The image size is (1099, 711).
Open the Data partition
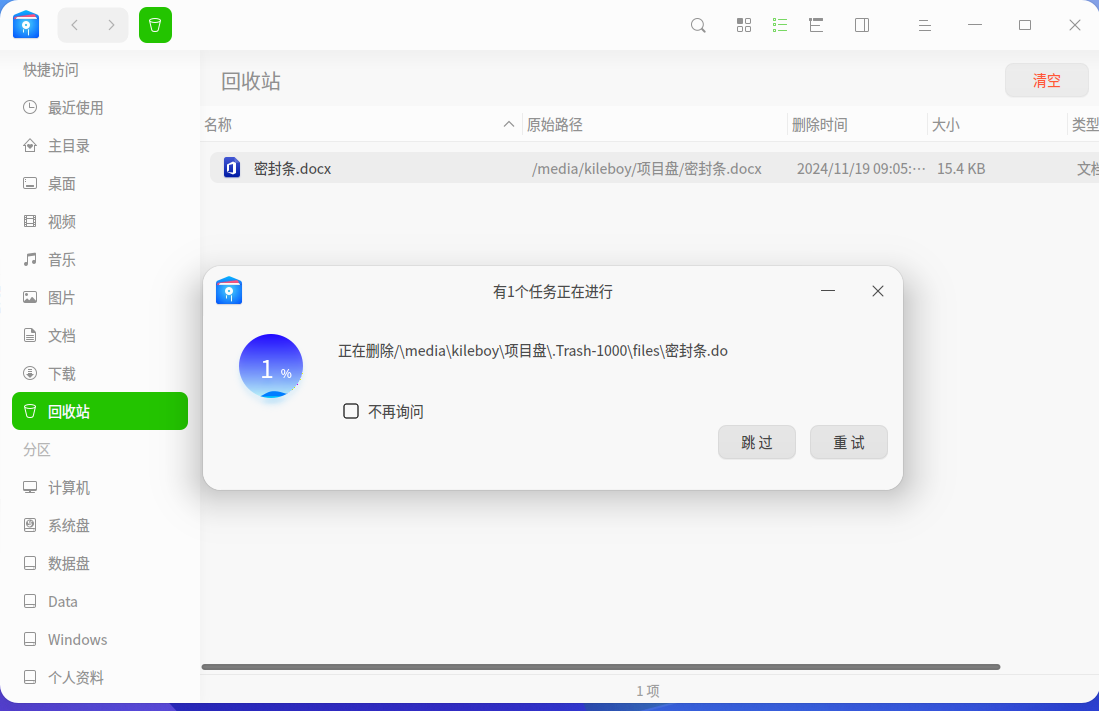pyautogui.click(x=100, y=601)
